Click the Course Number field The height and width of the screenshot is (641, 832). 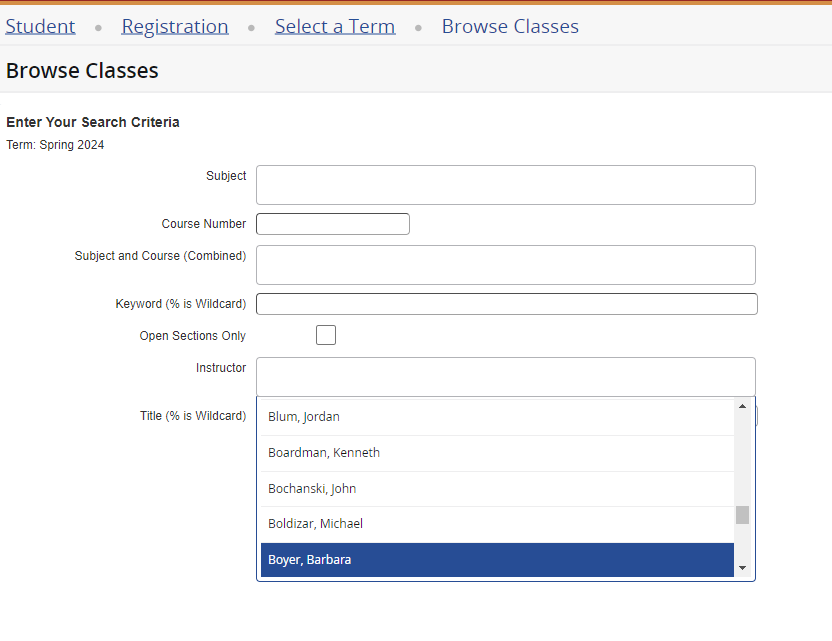point(333,224)
